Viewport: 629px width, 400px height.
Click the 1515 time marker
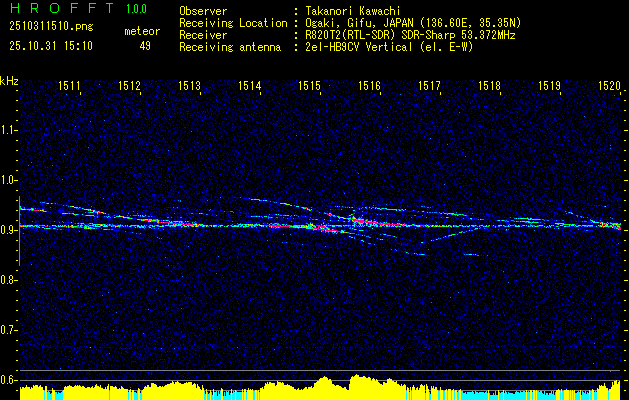pos(309,85)
